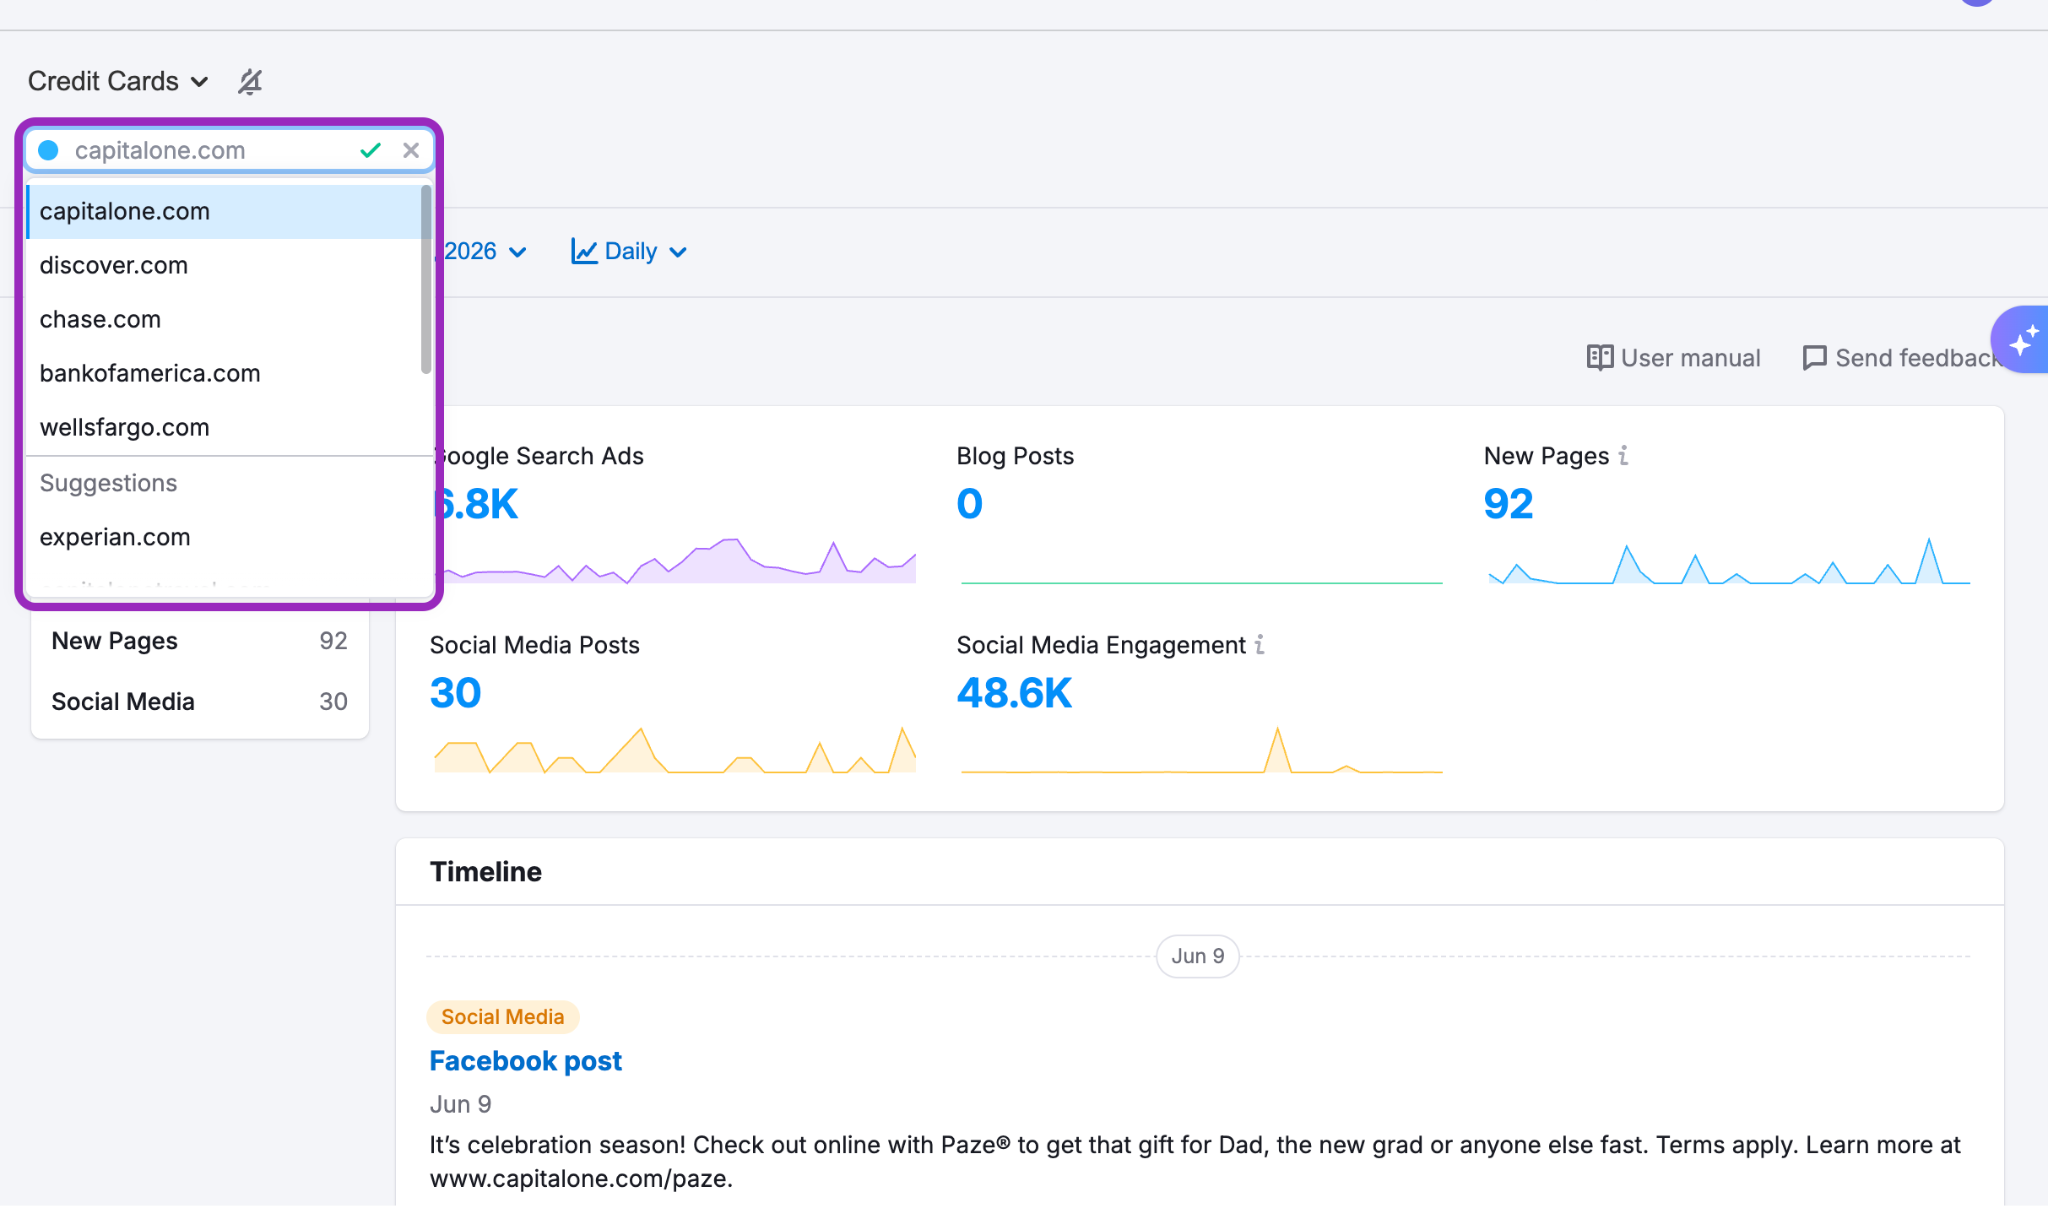Screen dimensions: 2048x1206
Task: Click the Social Media tag in timeline
Action: click(x=503, y=1017)
